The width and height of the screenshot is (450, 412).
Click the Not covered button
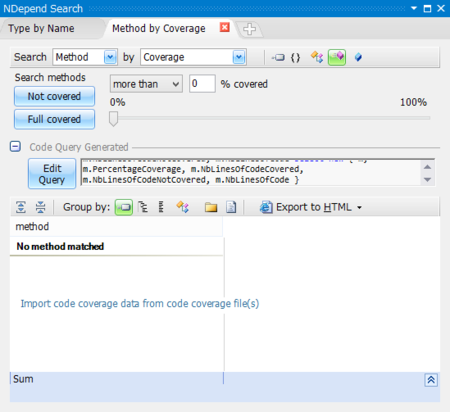click(54, 97)
